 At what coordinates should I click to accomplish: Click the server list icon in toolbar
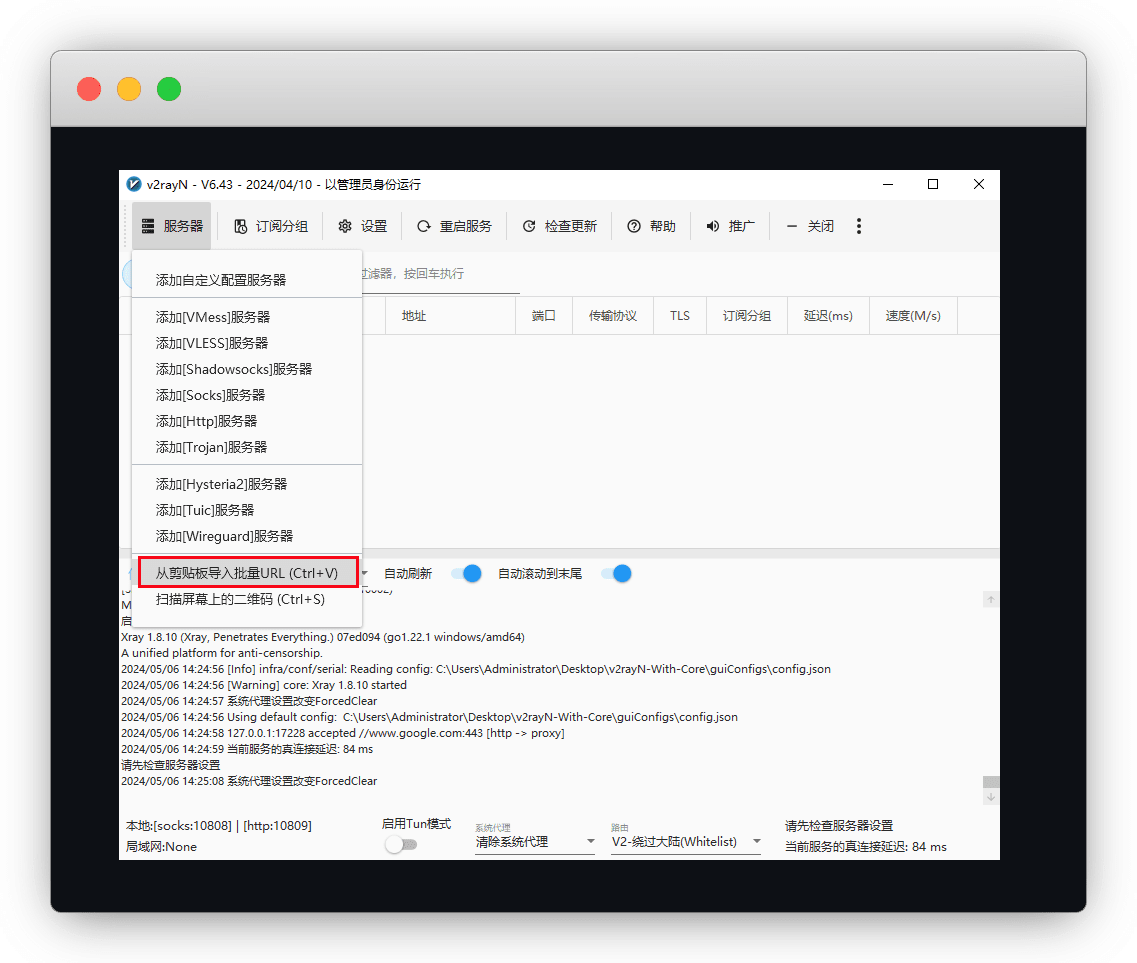(x=148, y=226)
